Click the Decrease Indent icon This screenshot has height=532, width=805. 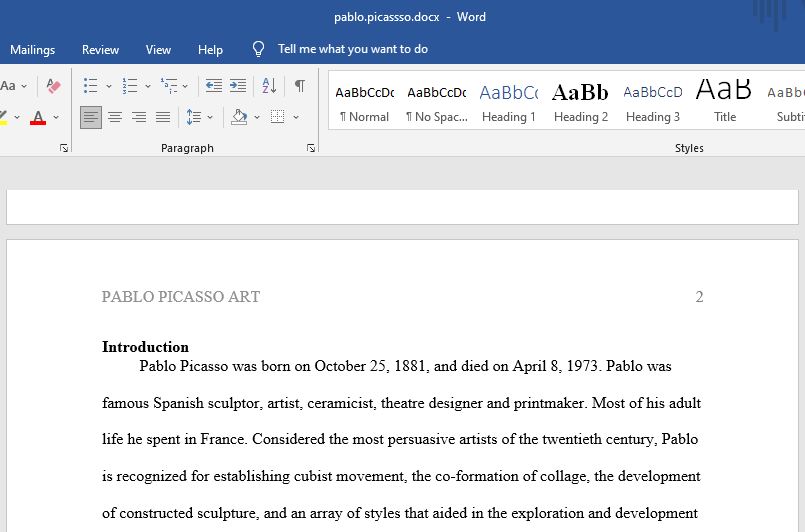coord(214,85)
